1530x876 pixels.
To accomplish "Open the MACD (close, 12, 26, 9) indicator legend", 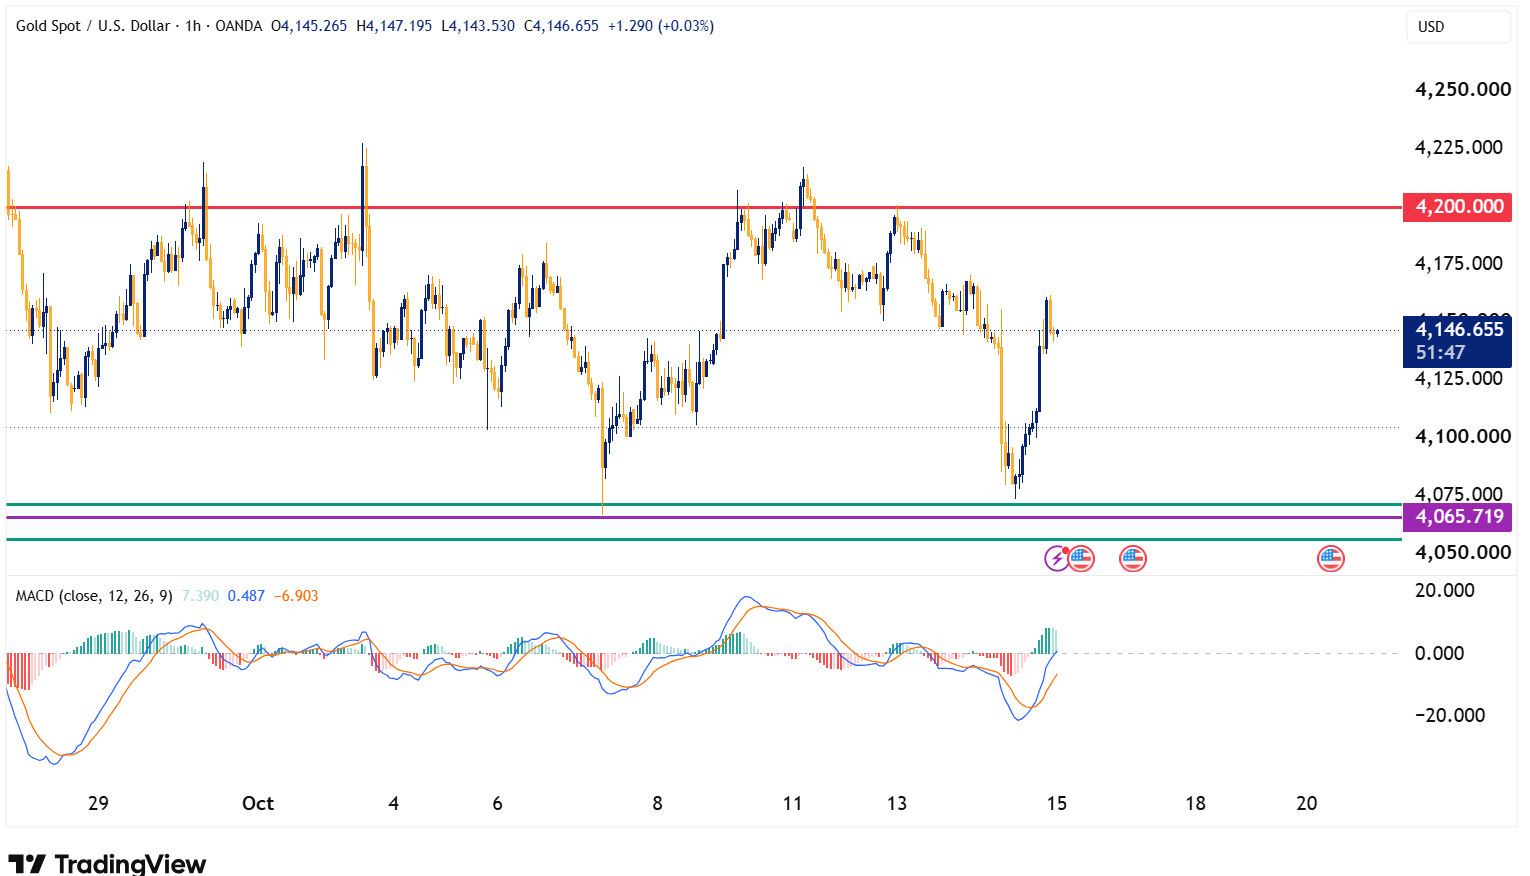I will pyautogui.click(x=94, y=596).
